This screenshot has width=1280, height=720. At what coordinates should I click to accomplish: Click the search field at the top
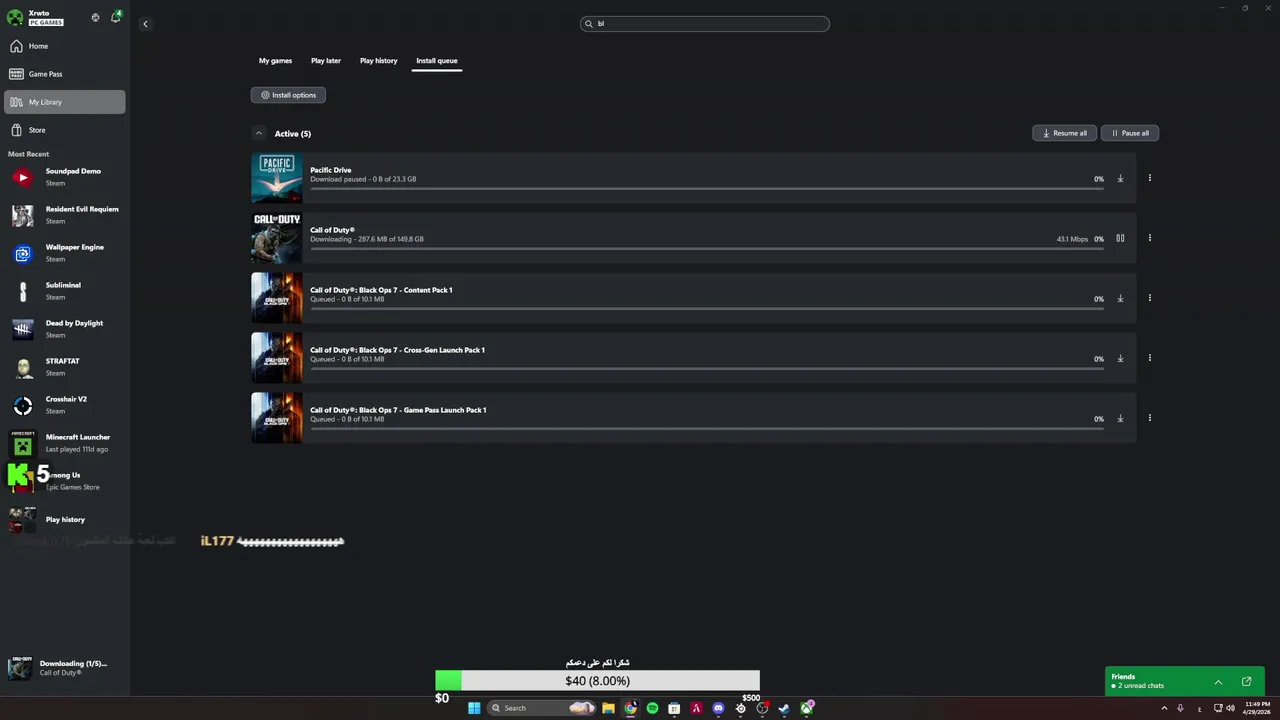tap(705, 24)
